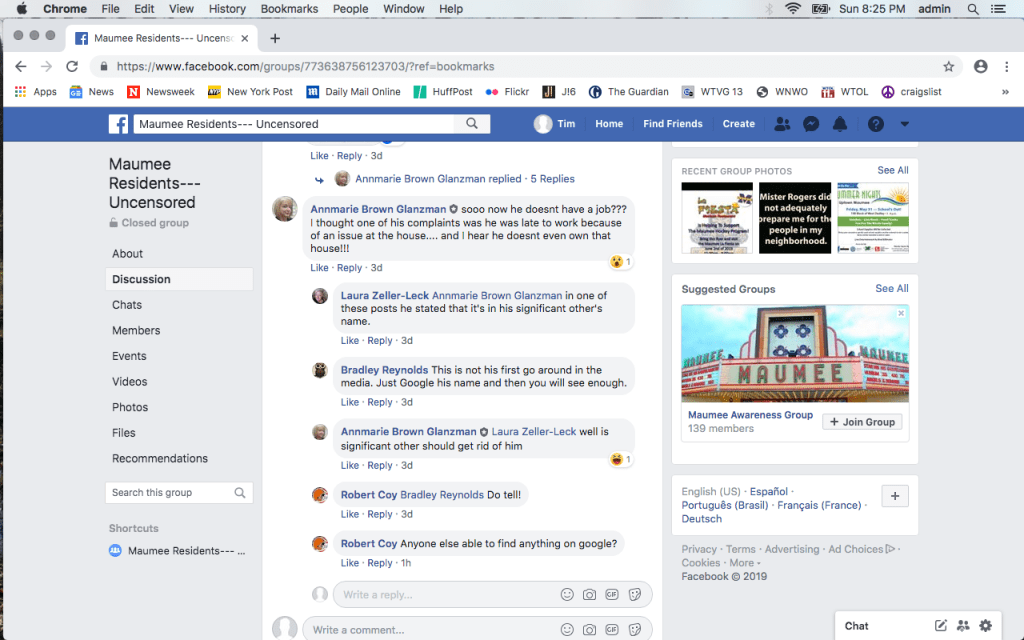This screenshot has height=640, width=1024.
Task: Click the search magnifier button in Facebook bar
Action: (471, 124)
